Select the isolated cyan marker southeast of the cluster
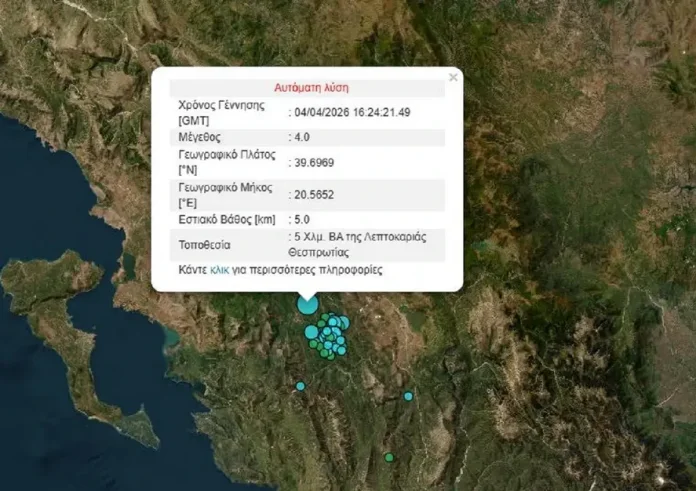This screenshot has width=696, height=491. pos(408,396)
